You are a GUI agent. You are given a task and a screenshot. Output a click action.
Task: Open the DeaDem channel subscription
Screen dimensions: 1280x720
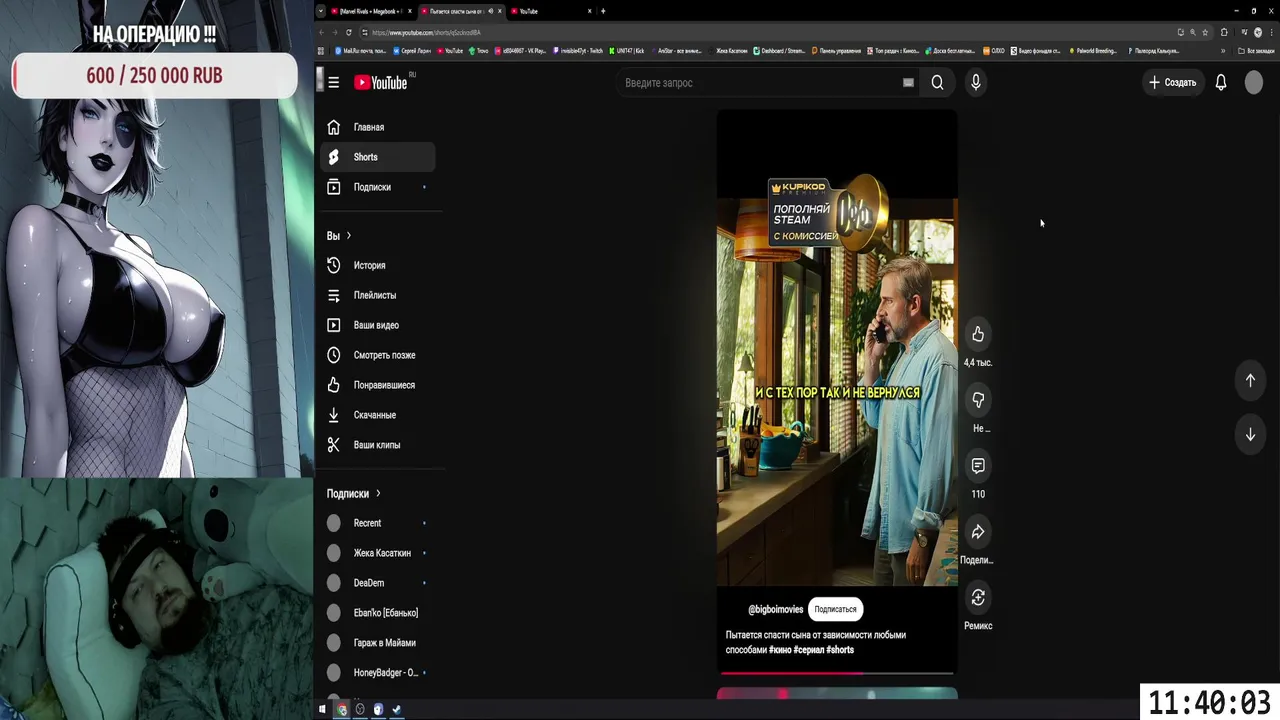click(378, 583)
